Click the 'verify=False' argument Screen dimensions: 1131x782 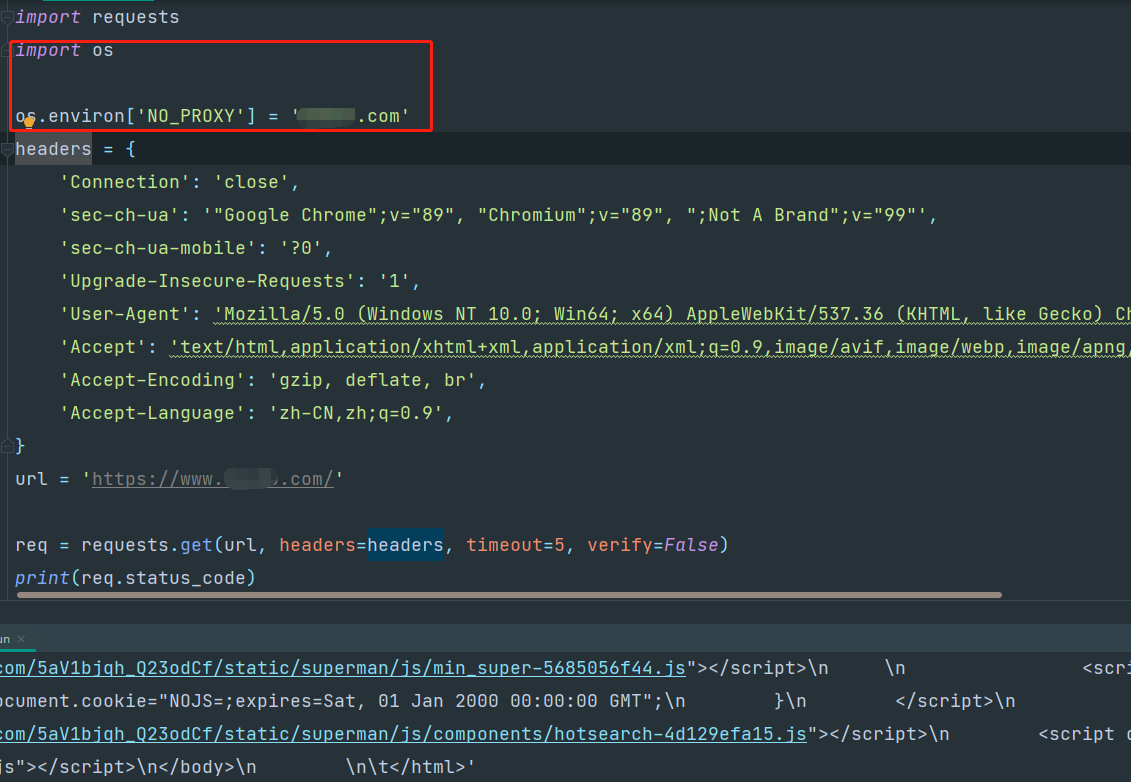(x=653, y=545)
